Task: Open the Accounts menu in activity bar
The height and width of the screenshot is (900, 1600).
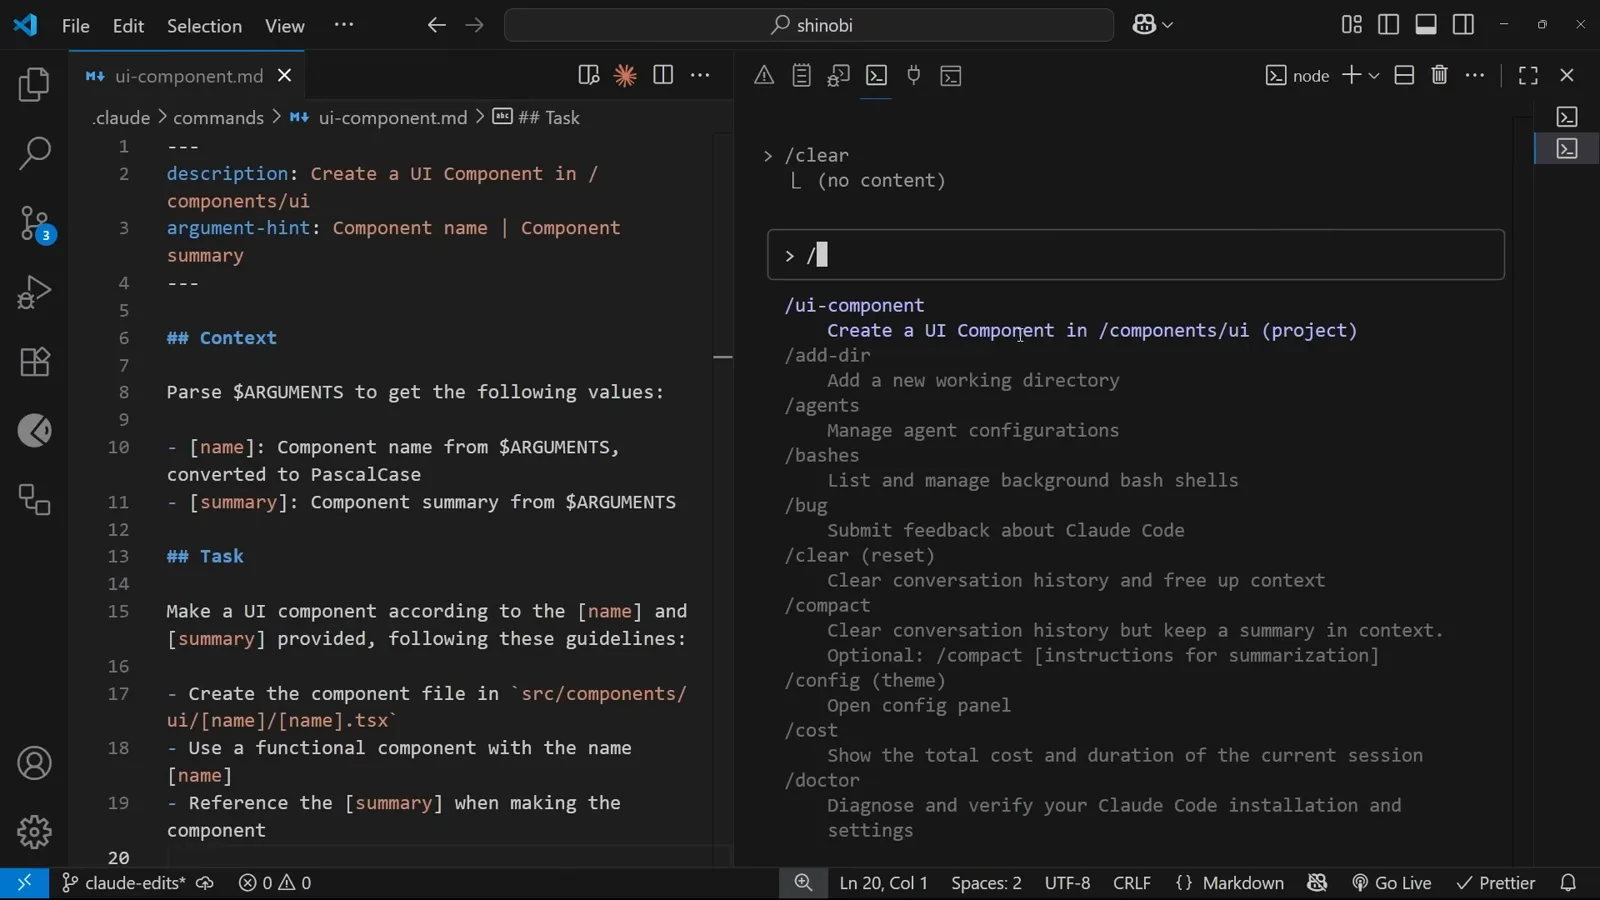Action: (x=34, y=764)
